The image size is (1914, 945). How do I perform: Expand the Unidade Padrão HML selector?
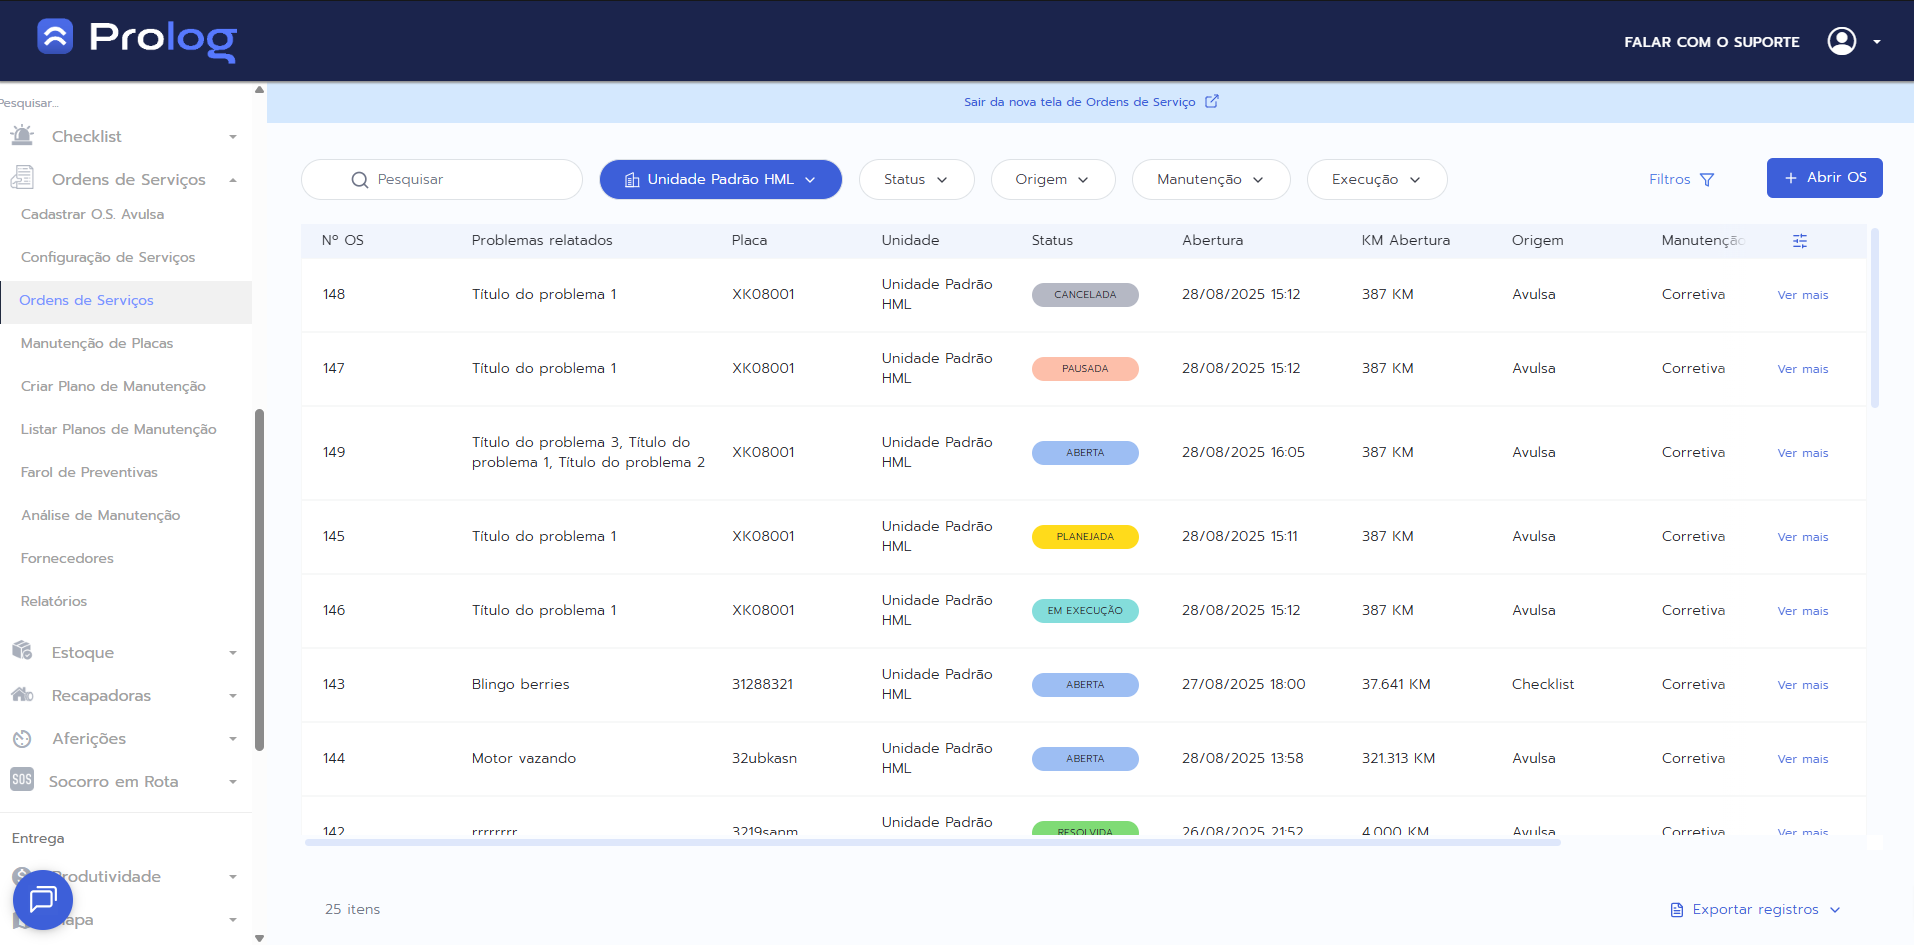pos(720,180)
